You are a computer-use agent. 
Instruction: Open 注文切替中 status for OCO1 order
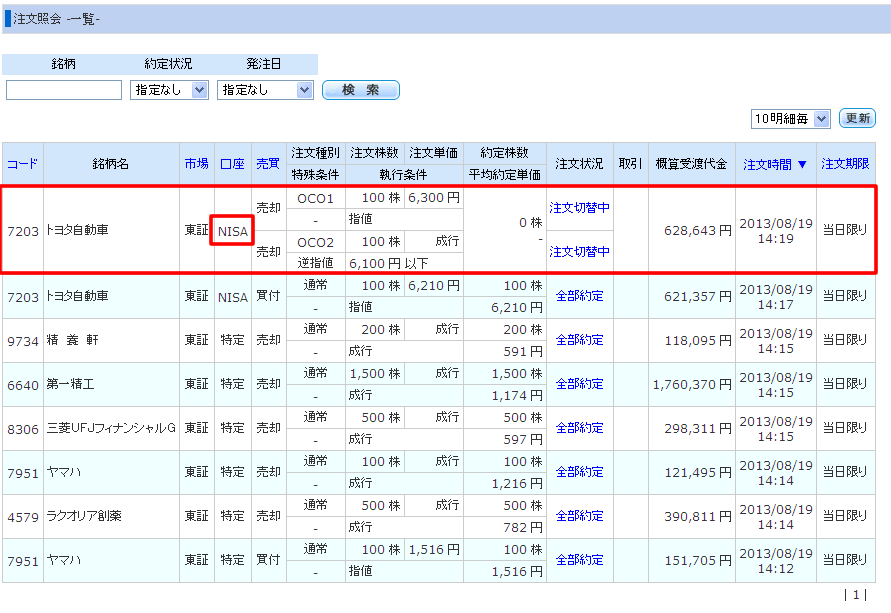[x=580, y=208]
